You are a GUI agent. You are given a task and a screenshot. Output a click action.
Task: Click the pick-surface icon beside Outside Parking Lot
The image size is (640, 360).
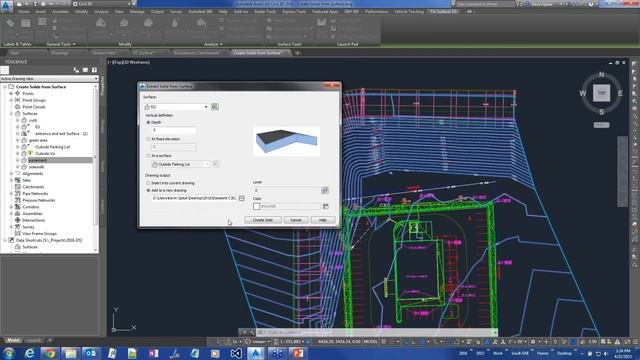point(216,164)
